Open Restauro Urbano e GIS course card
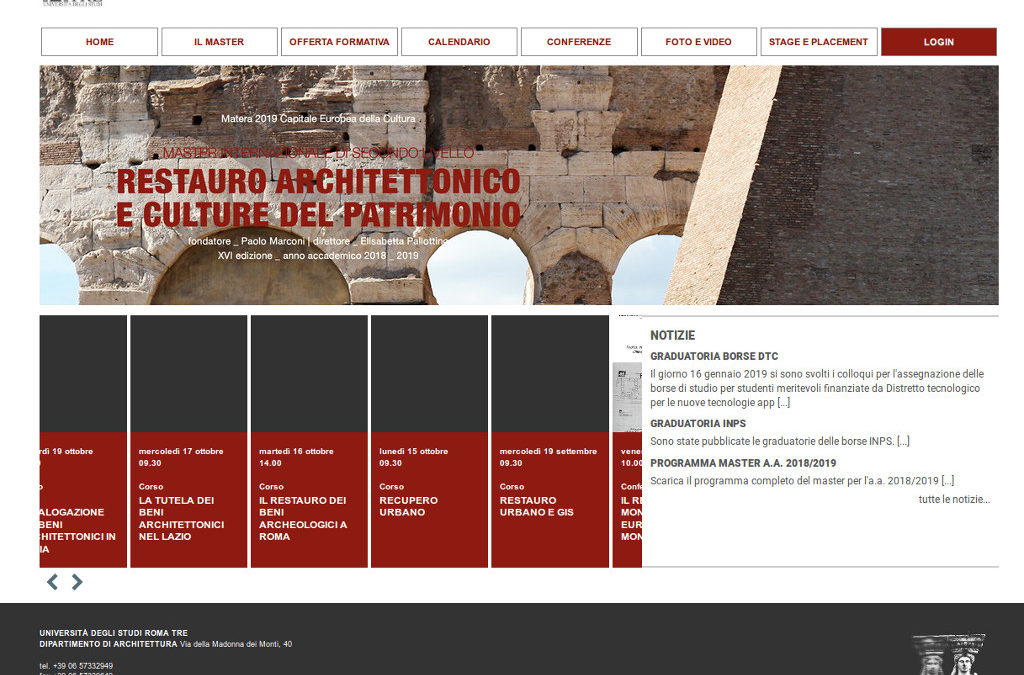The width and height of the screenshot is (1024, 675). (550, 441)
